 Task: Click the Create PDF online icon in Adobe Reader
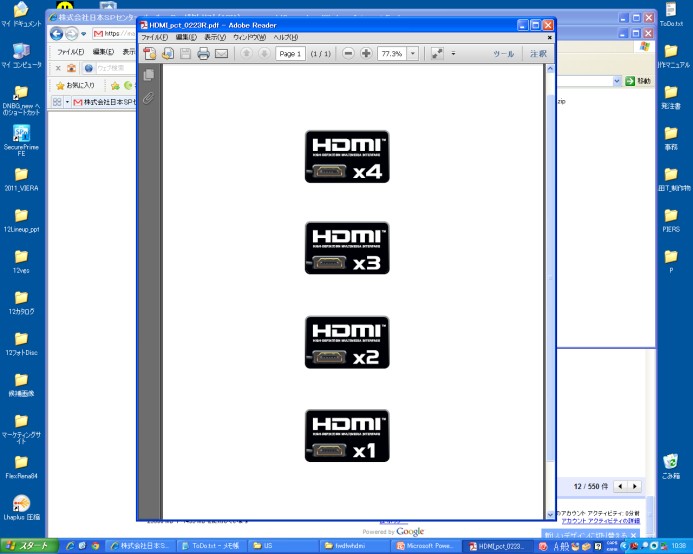click(x=150, y=53)
